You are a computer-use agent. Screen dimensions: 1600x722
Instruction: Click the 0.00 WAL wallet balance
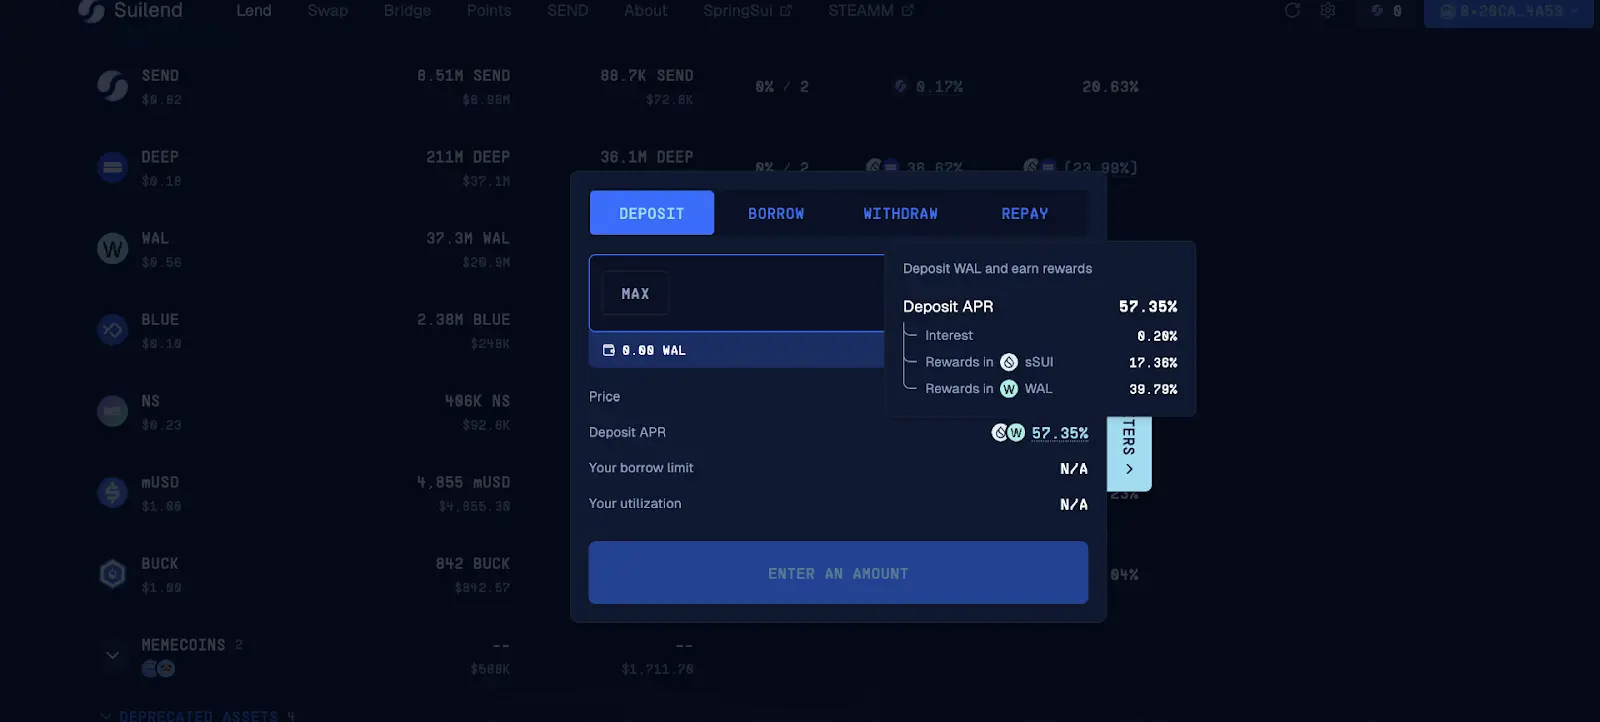654,350
